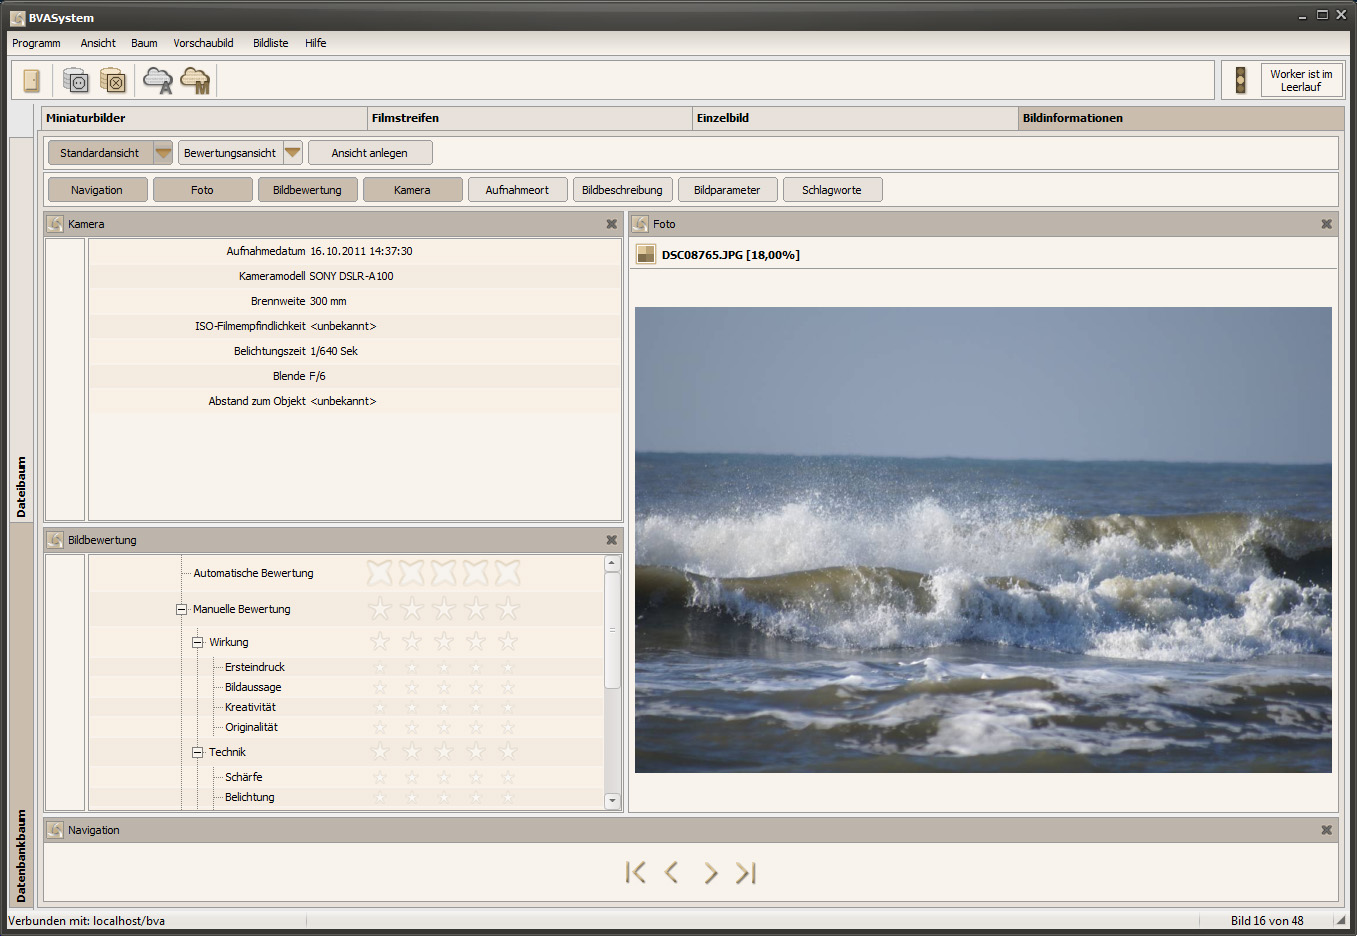The image size is (1357, 936).
Task: Open the Standardansicht dropdown arrow
Action: (163, 153)
